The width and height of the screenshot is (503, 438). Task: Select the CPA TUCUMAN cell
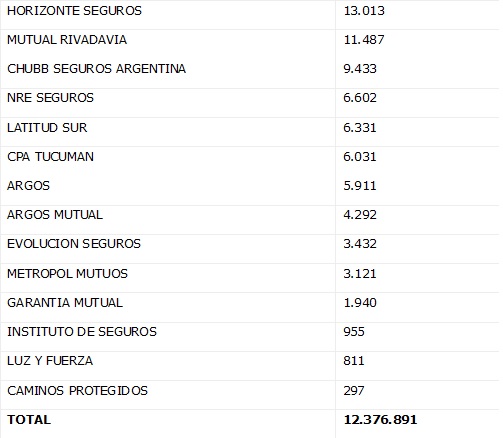(x=50, y=157)
